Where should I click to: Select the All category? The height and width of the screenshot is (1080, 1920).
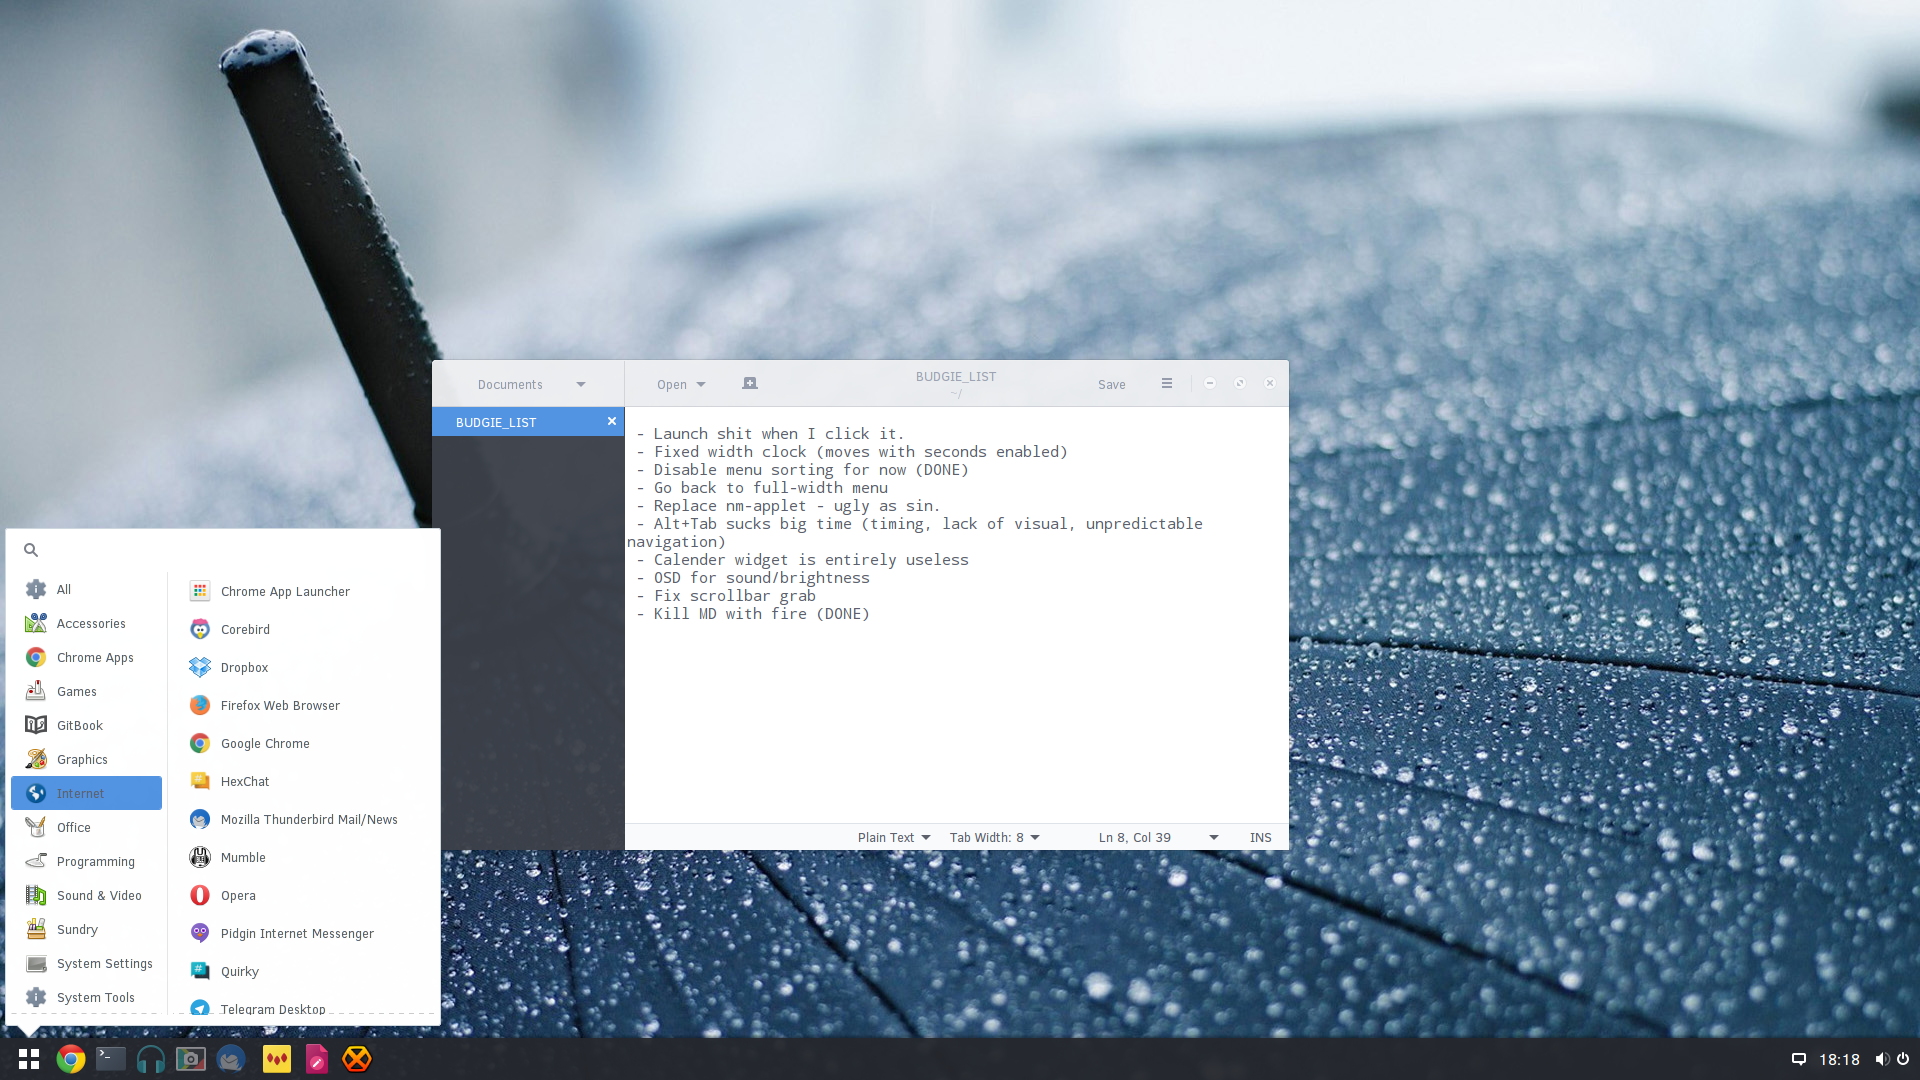click(87, 589)
